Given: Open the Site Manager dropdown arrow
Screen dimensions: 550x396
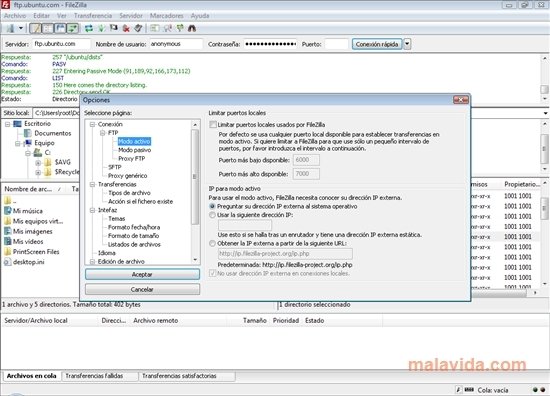Looking at the screenshot, I should (21, 28).
